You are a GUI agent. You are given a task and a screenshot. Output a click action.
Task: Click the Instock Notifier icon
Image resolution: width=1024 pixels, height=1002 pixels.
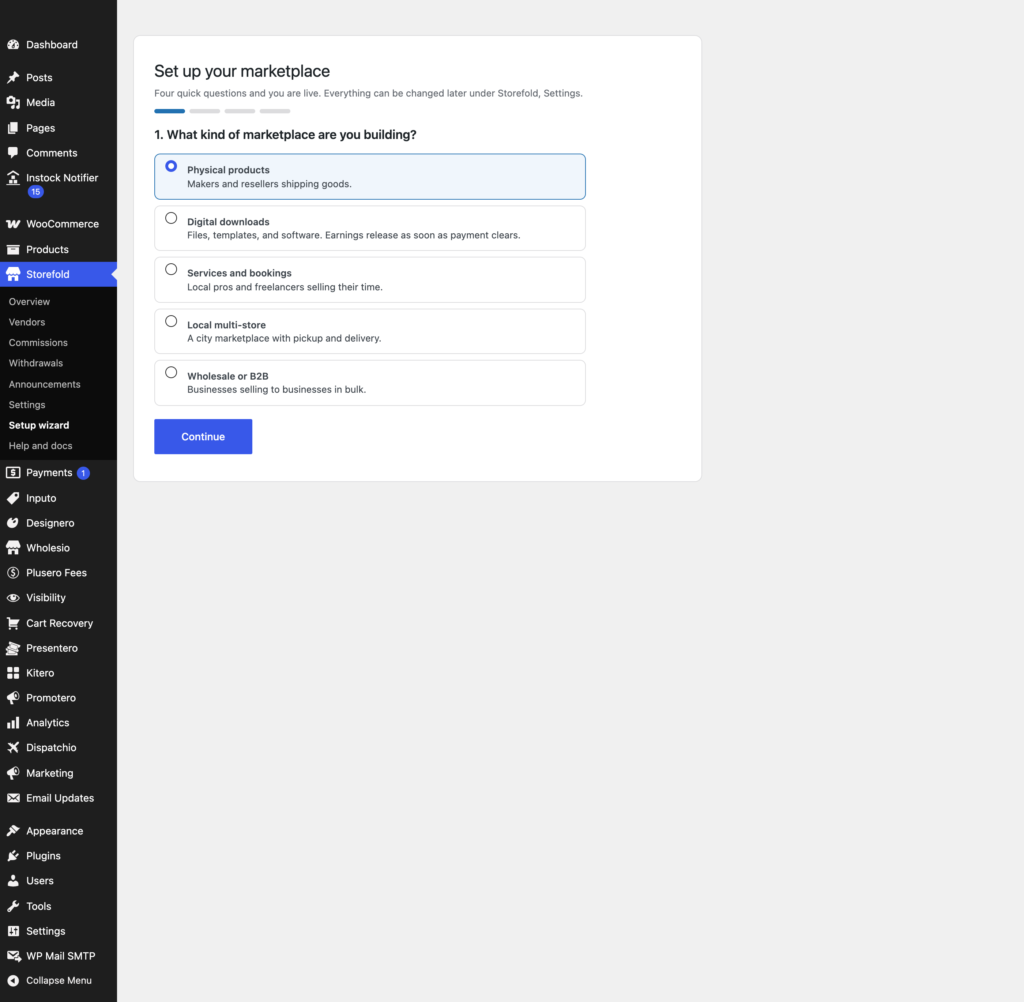pos(13,178)
